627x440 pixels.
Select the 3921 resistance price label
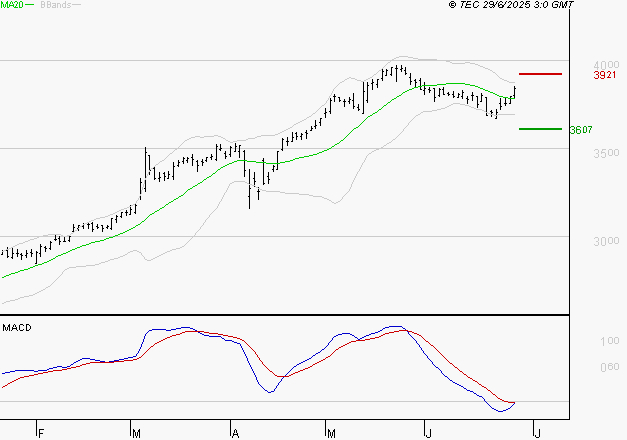pyautogui.click(x=605, y=75)
